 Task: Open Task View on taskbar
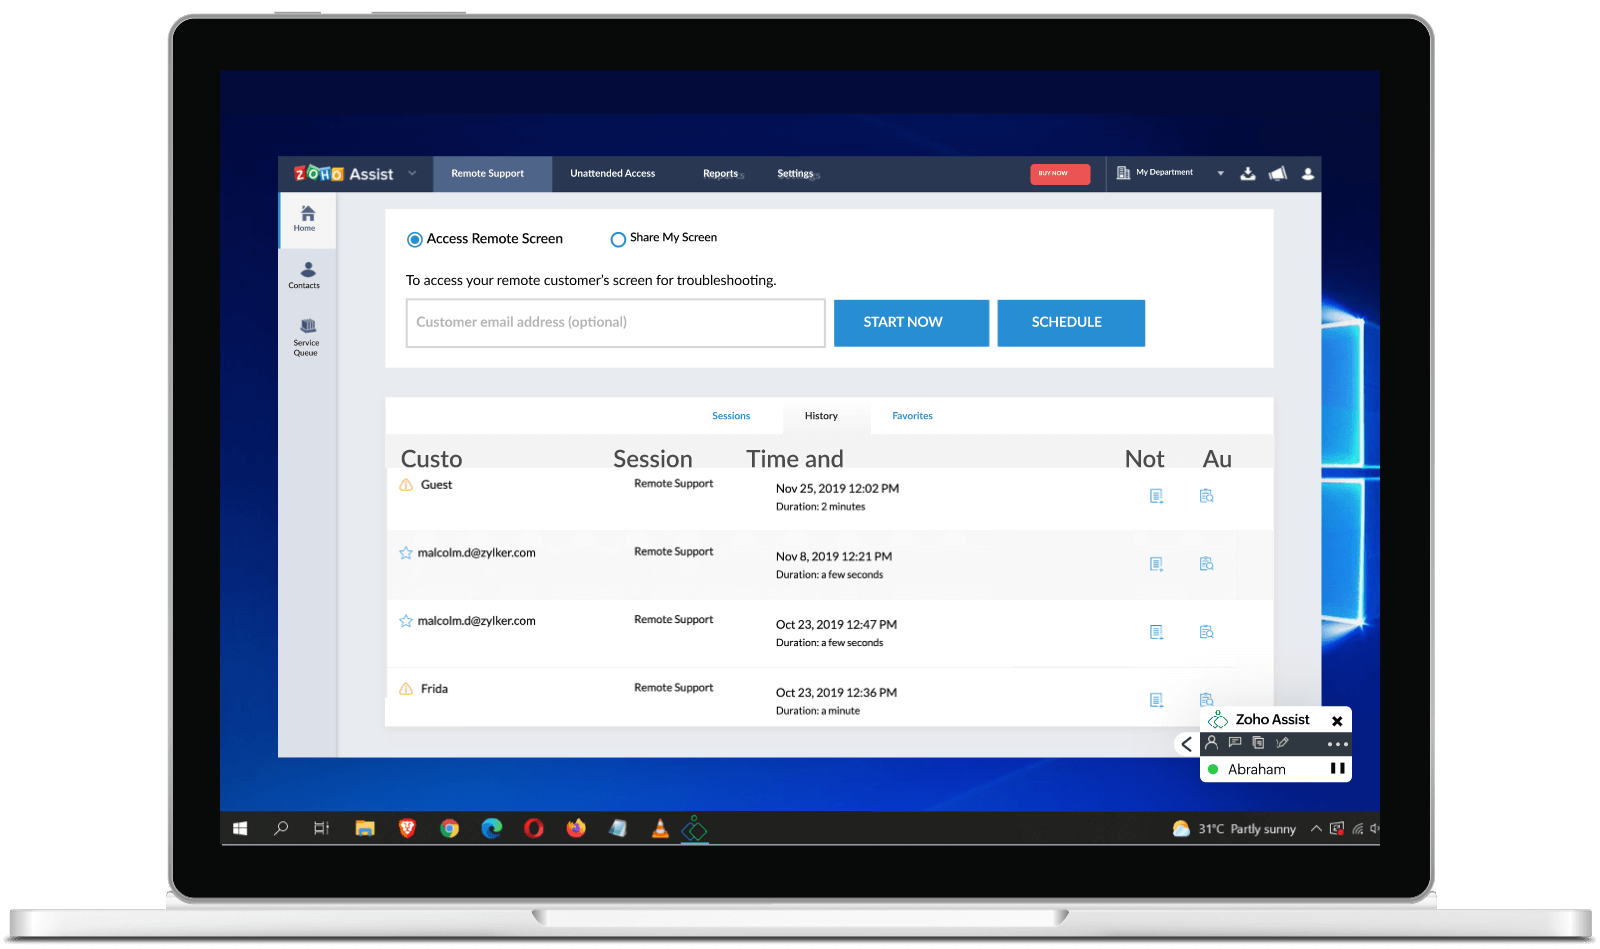pyautogui.click(x=321, y=828)
